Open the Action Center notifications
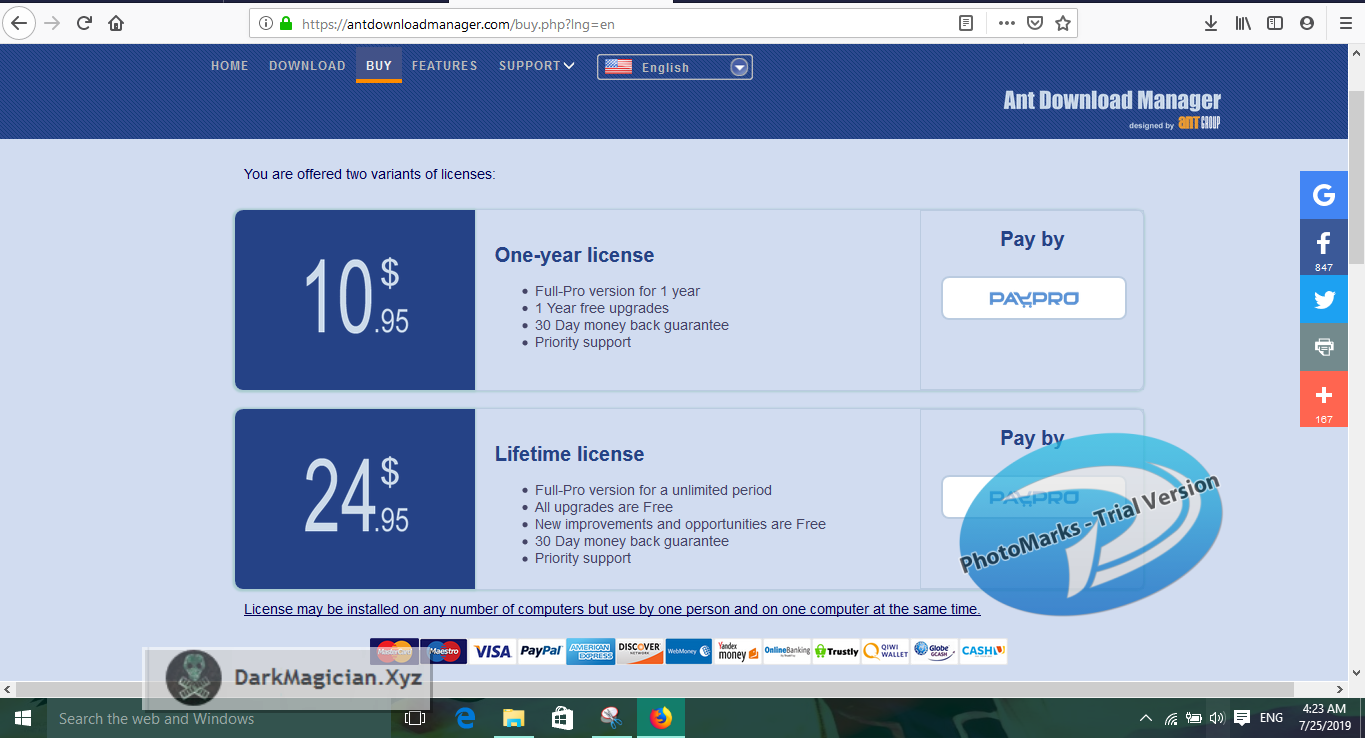Image resolution: width=1365 pixels, height=738 pixels. pos(1242,718)
